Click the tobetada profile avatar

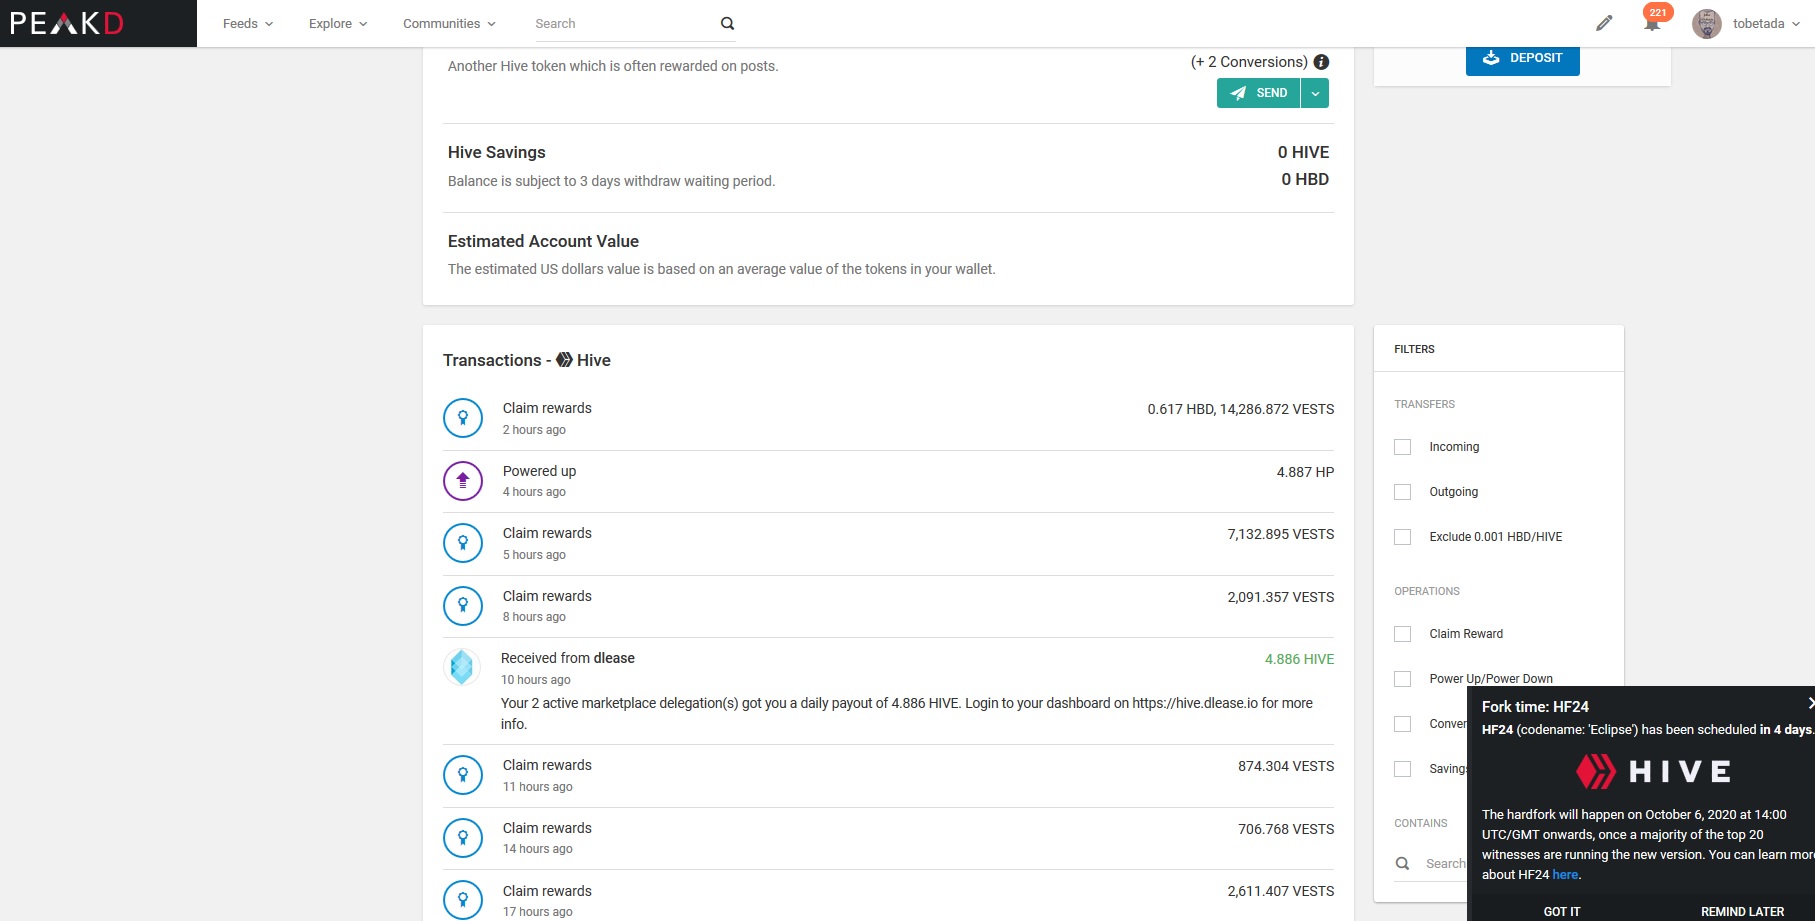point(1706,24)
